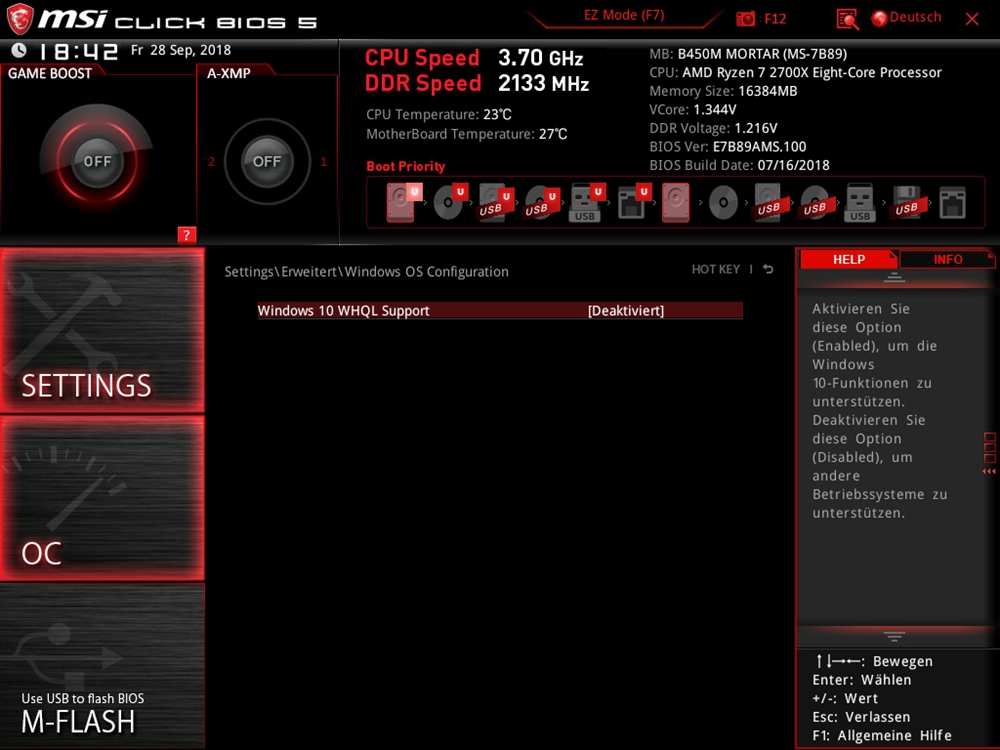The image size is (1000, 750).
Task: Click the CPU: AMD Ryzen 7 2700X line
Action: (795, 73)
